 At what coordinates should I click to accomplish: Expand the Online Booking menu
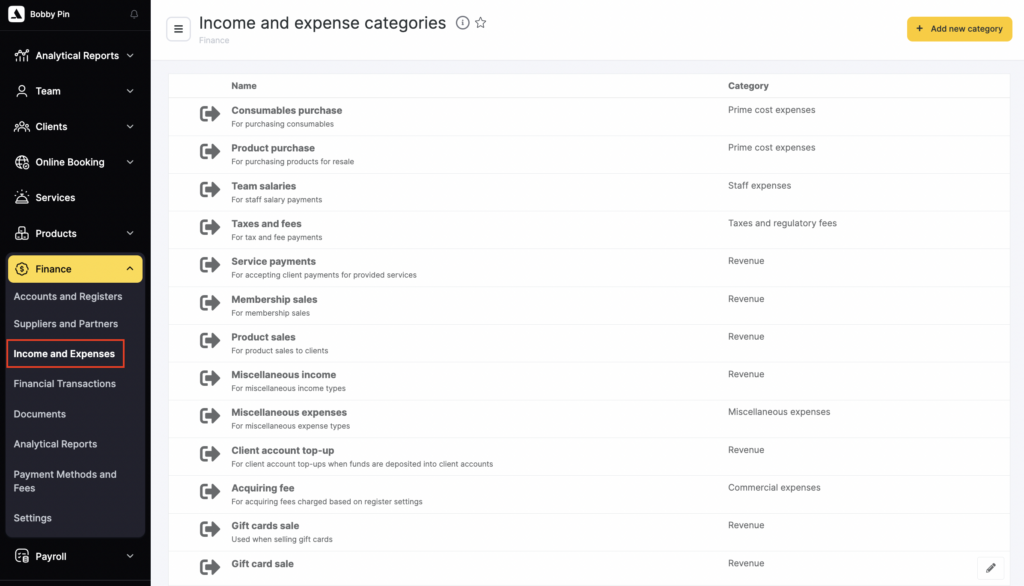tap(130, 162)
